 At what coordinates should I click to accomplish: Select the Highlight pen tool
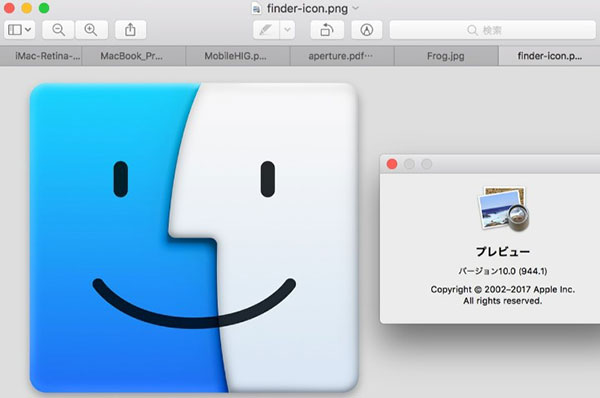coord(266,30)
